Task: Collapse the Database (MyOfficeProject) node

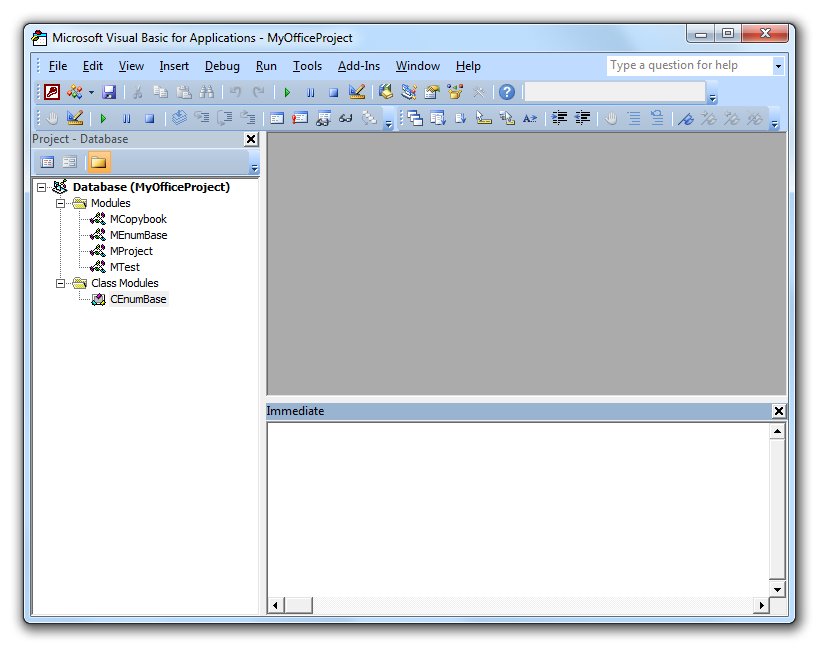Action: pyautogui.click(x=42, y=187)
